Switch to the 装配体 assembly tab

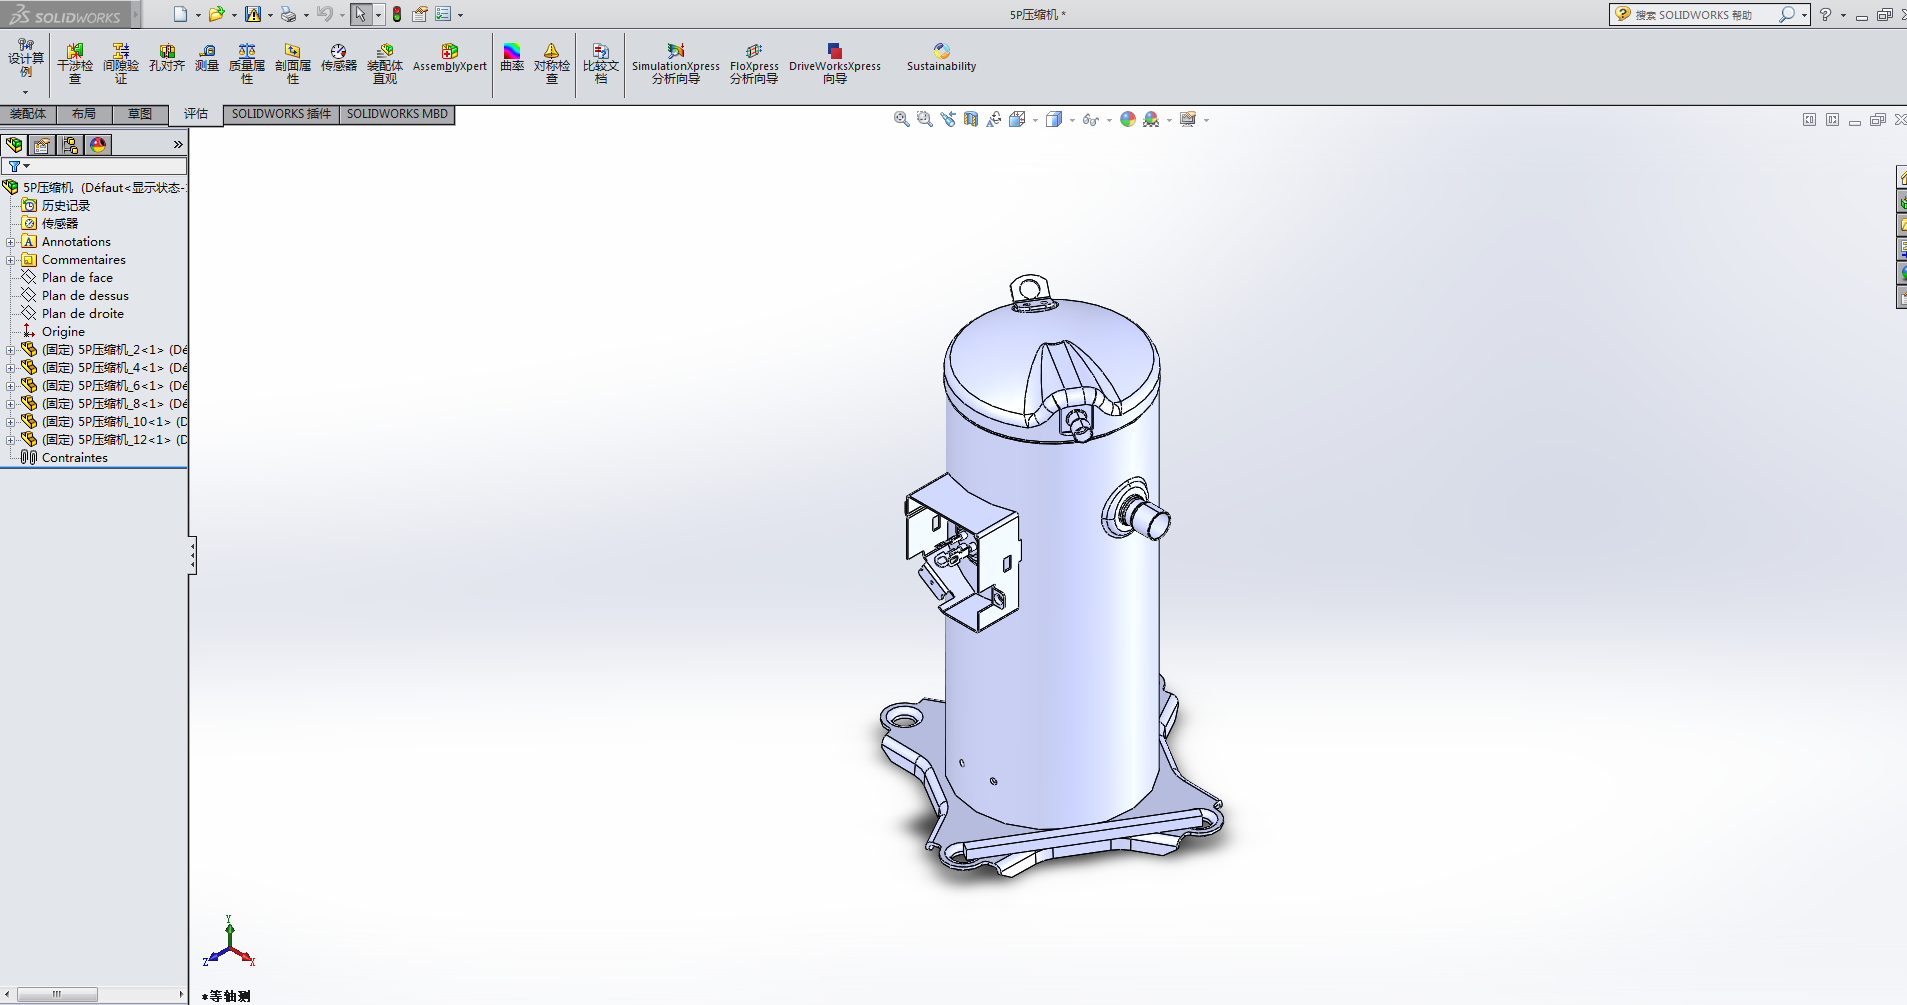coord(28,114)
